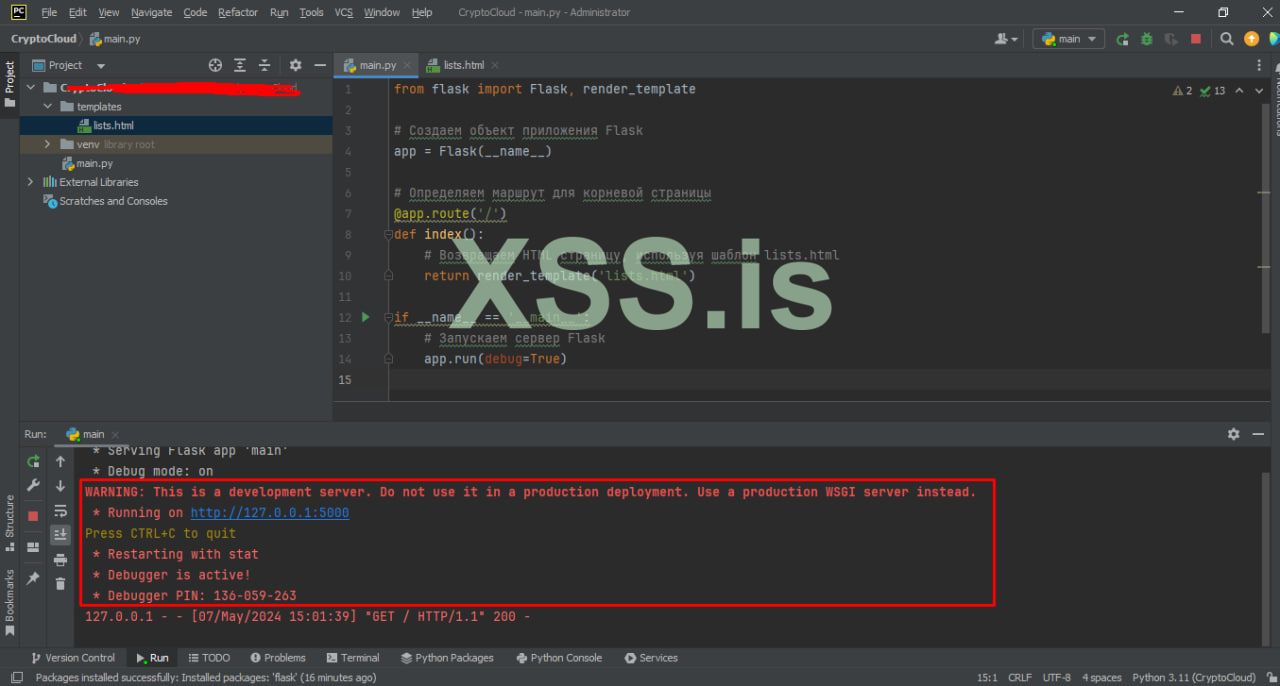This screenshot has width=1280, height=686.
Task: Click the print icon in Run panel
Action: click(60, 560)
